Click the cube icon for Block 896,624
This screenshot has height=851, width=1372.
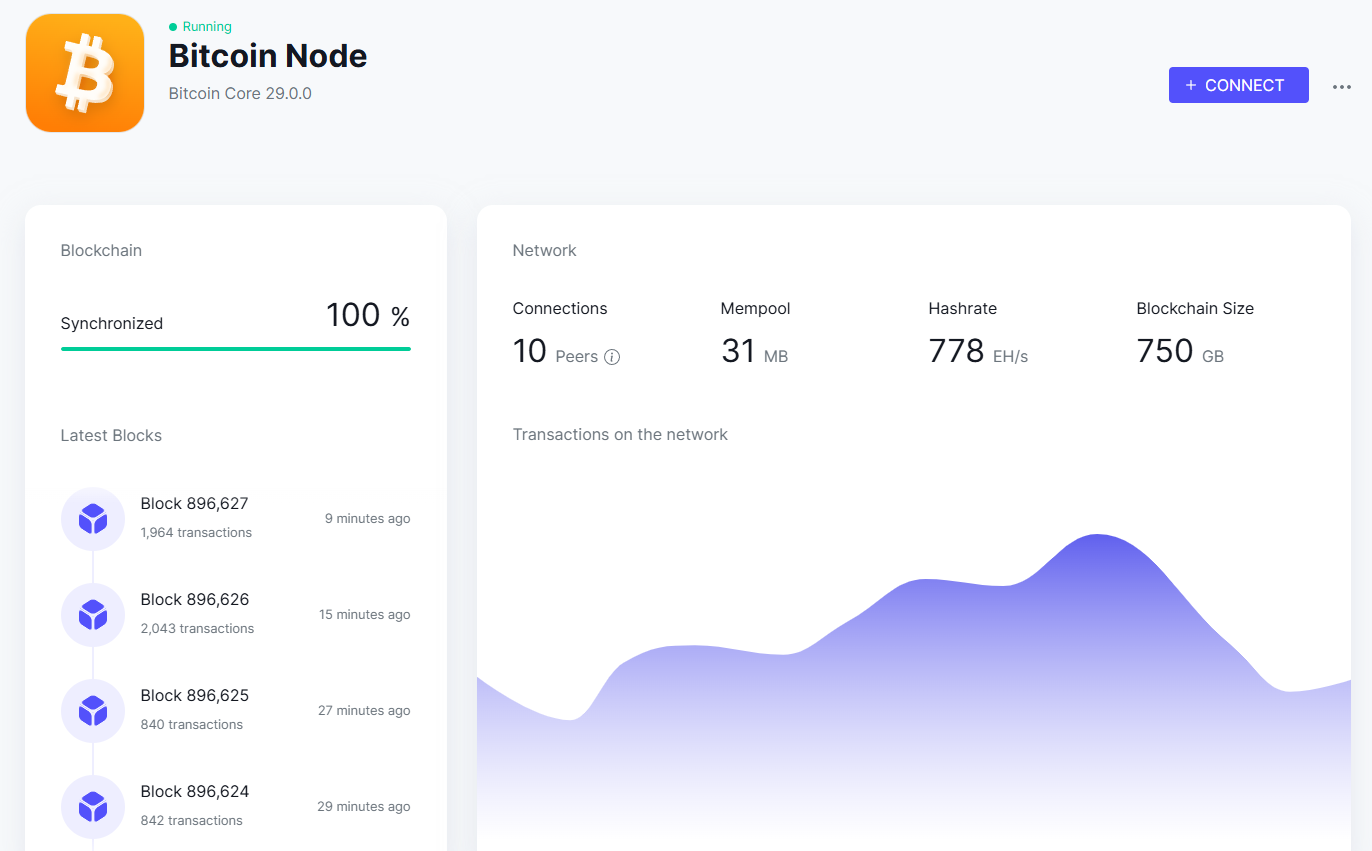(x=93, y=807)
